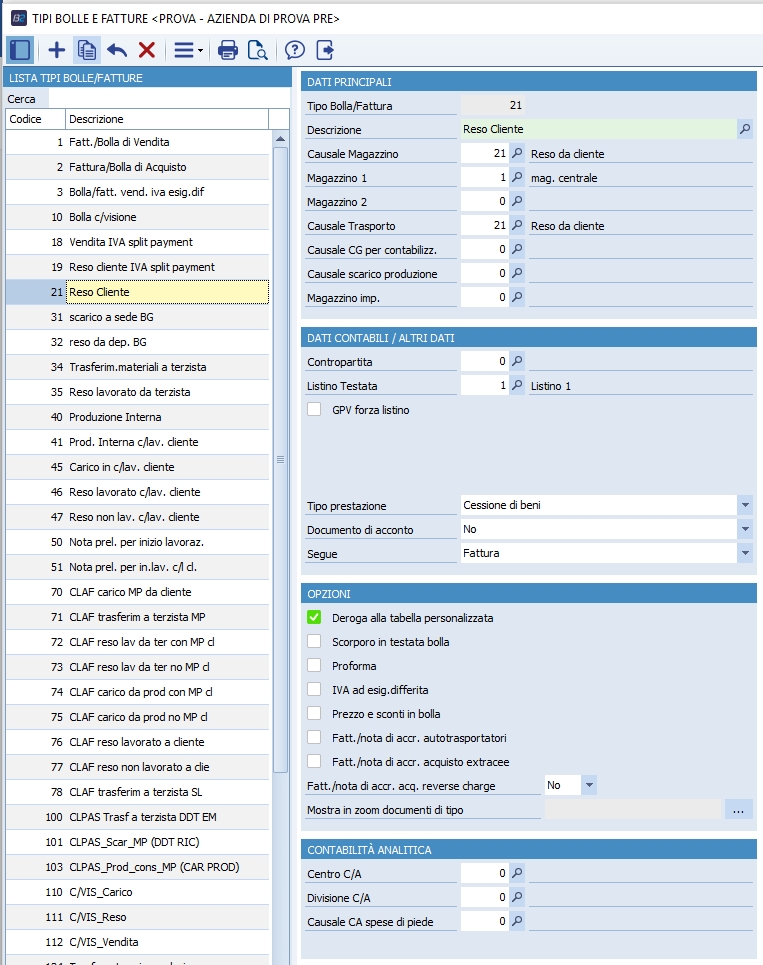Enable the Proforma checkbox
This screenshot has height=965, width=763.
(314, 666)
